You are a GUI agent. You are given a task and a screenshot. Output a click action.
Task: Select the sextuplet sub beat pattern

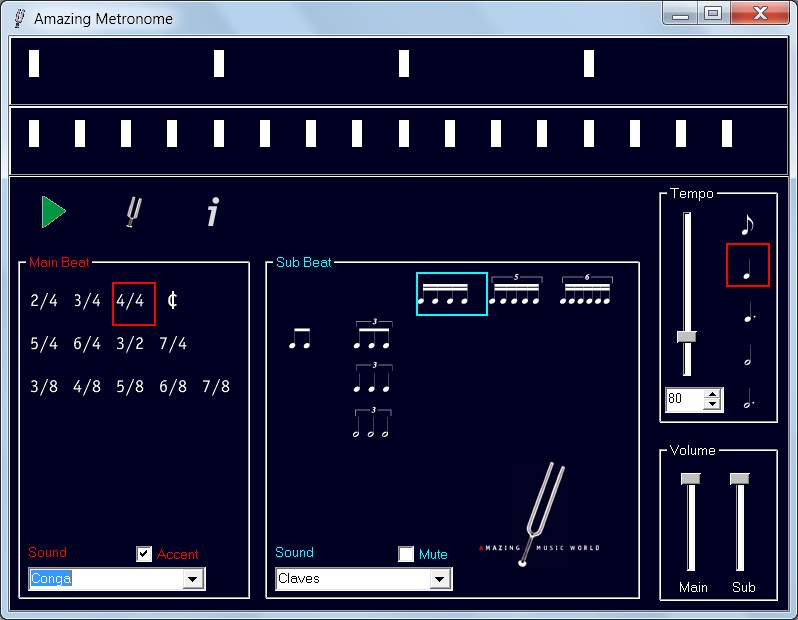click(x=586, y=292)
